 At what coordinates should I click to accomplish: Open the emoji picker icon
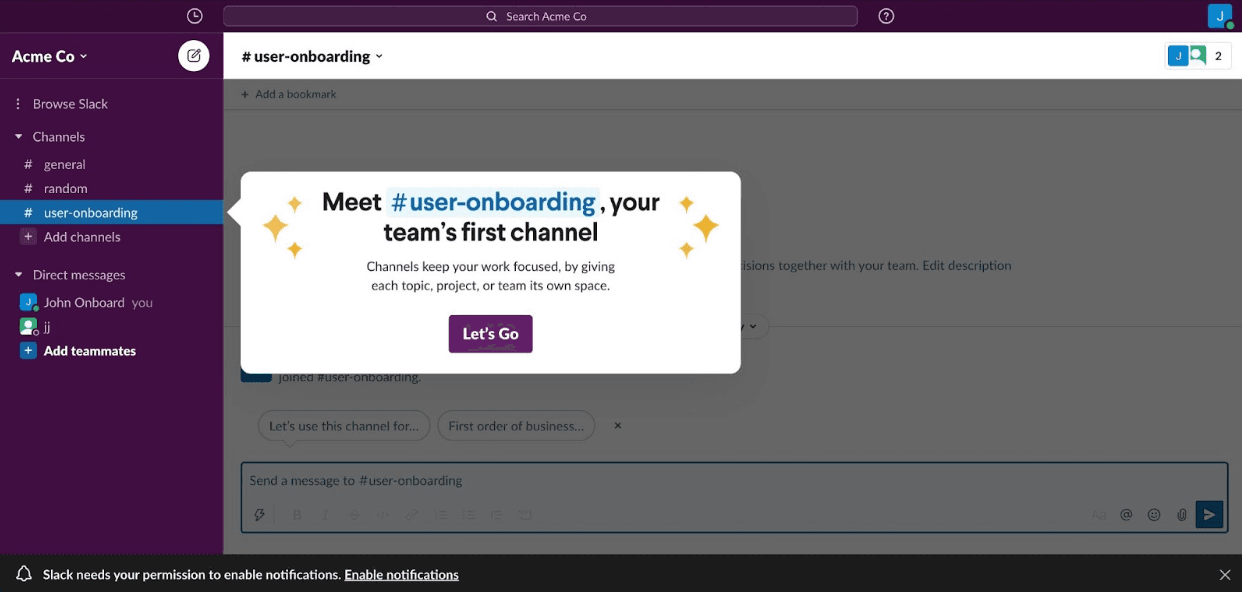pos(1154,515)
